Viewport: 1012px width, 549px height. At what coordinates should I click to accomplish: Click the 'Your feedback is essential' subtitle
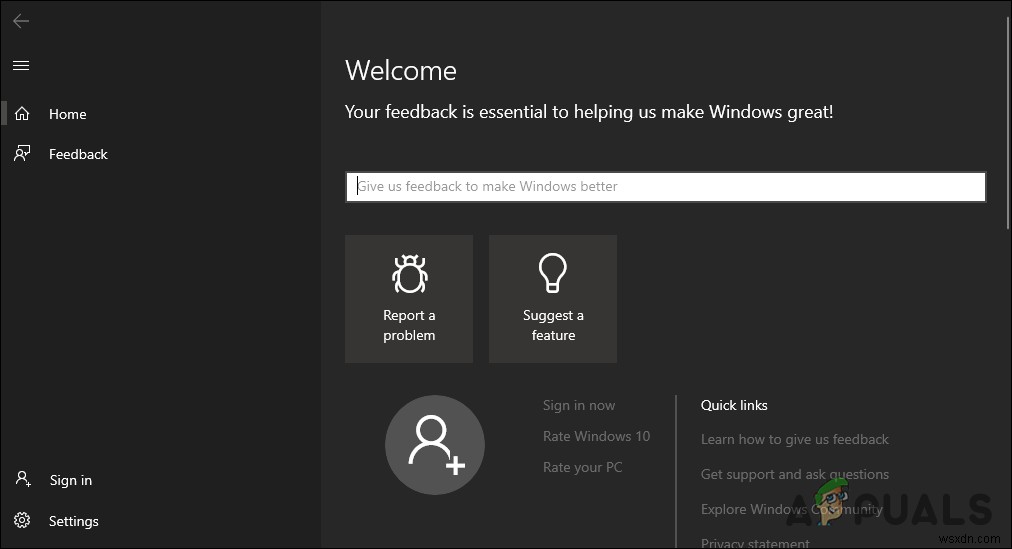pos(589,112)
